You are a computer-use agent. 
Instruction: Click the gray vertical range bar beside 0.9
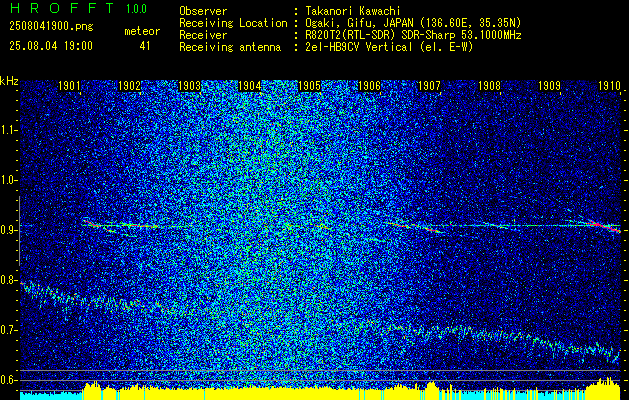[19, 231]
